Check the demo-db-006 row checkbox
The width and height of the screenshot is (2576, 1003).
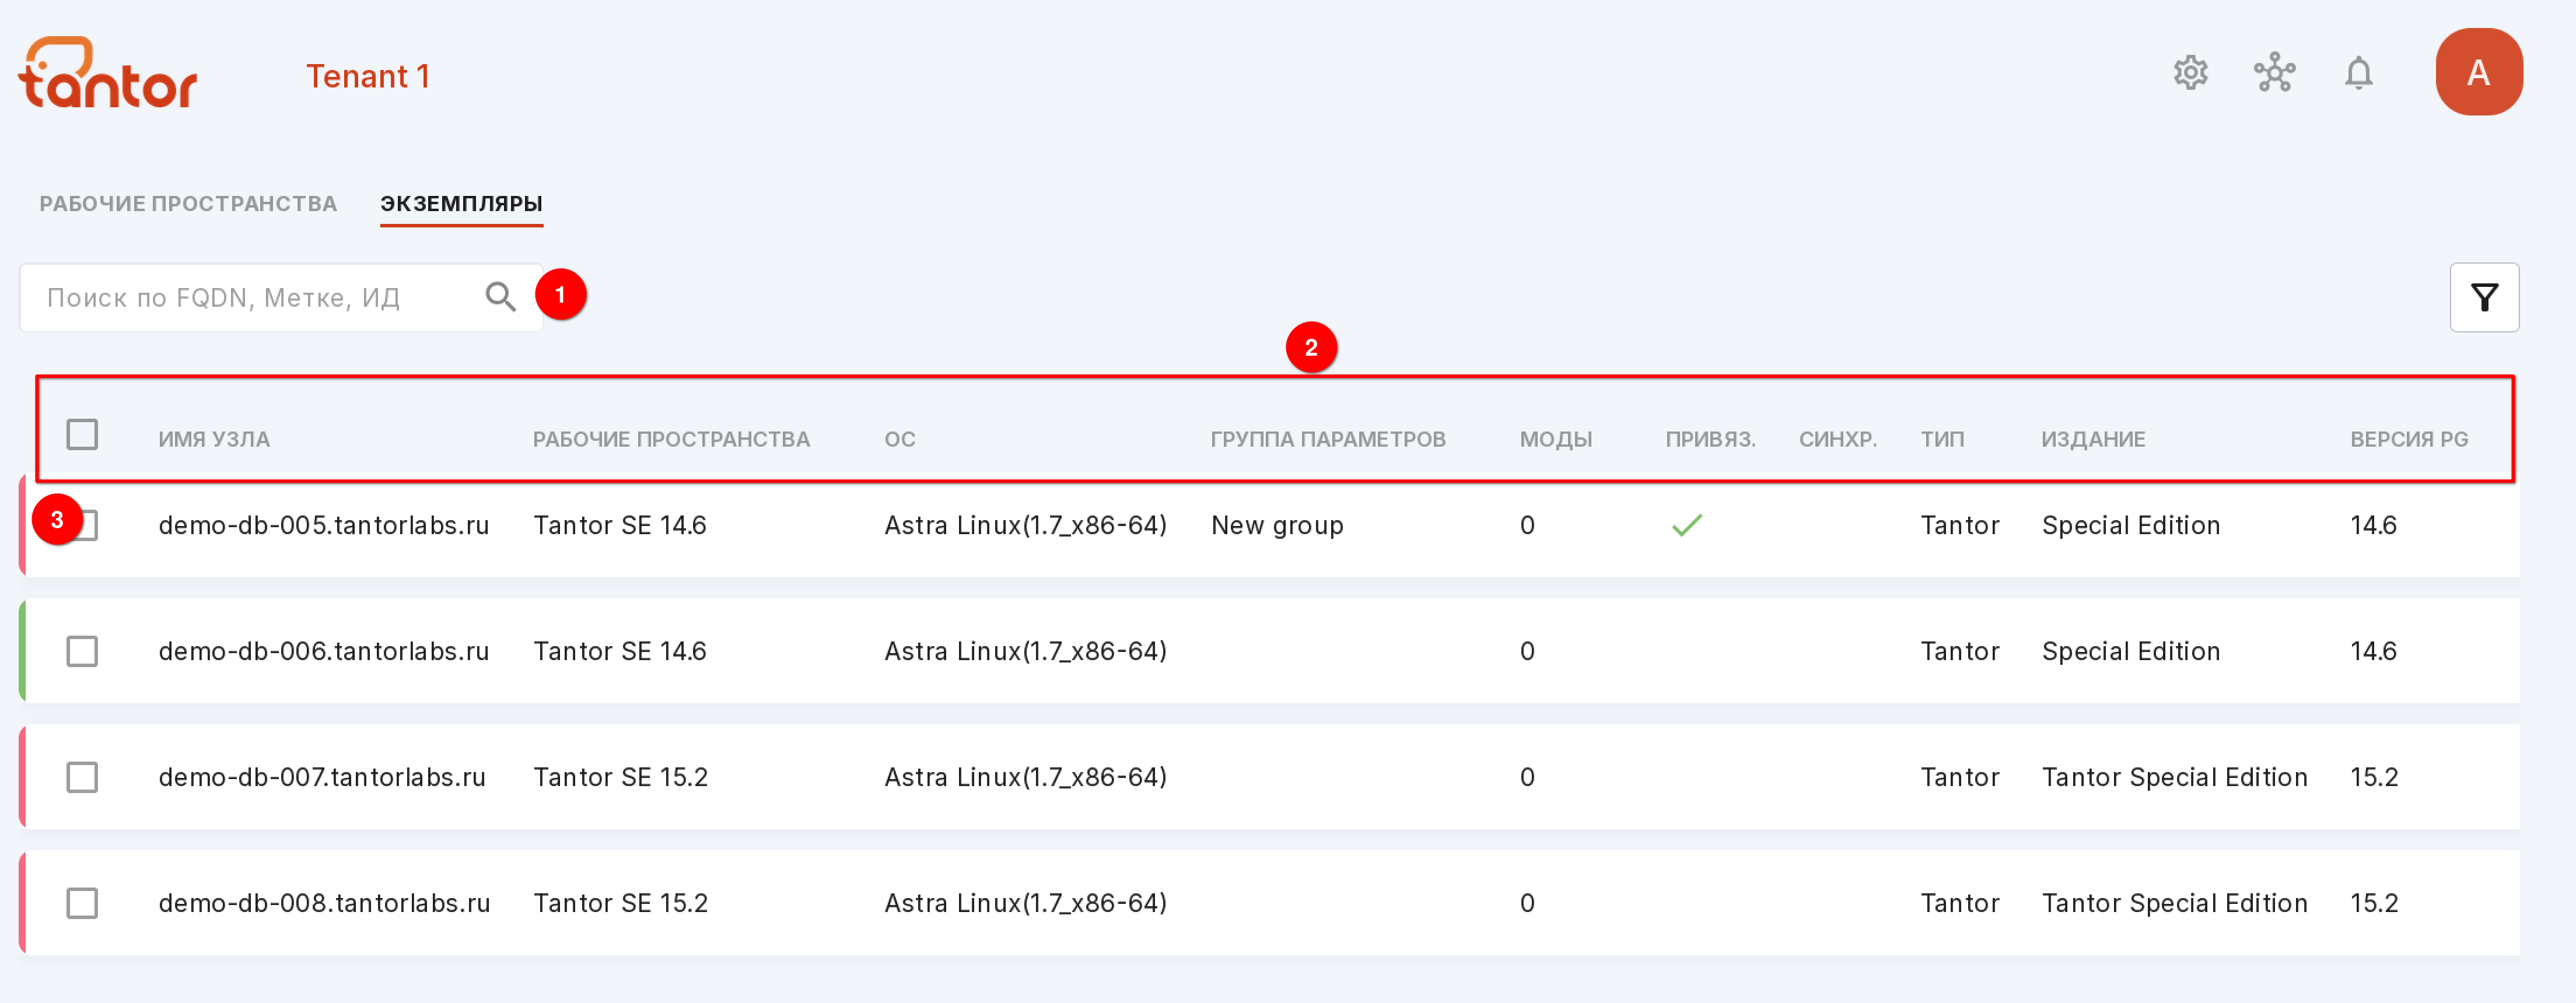pos(82,651)
